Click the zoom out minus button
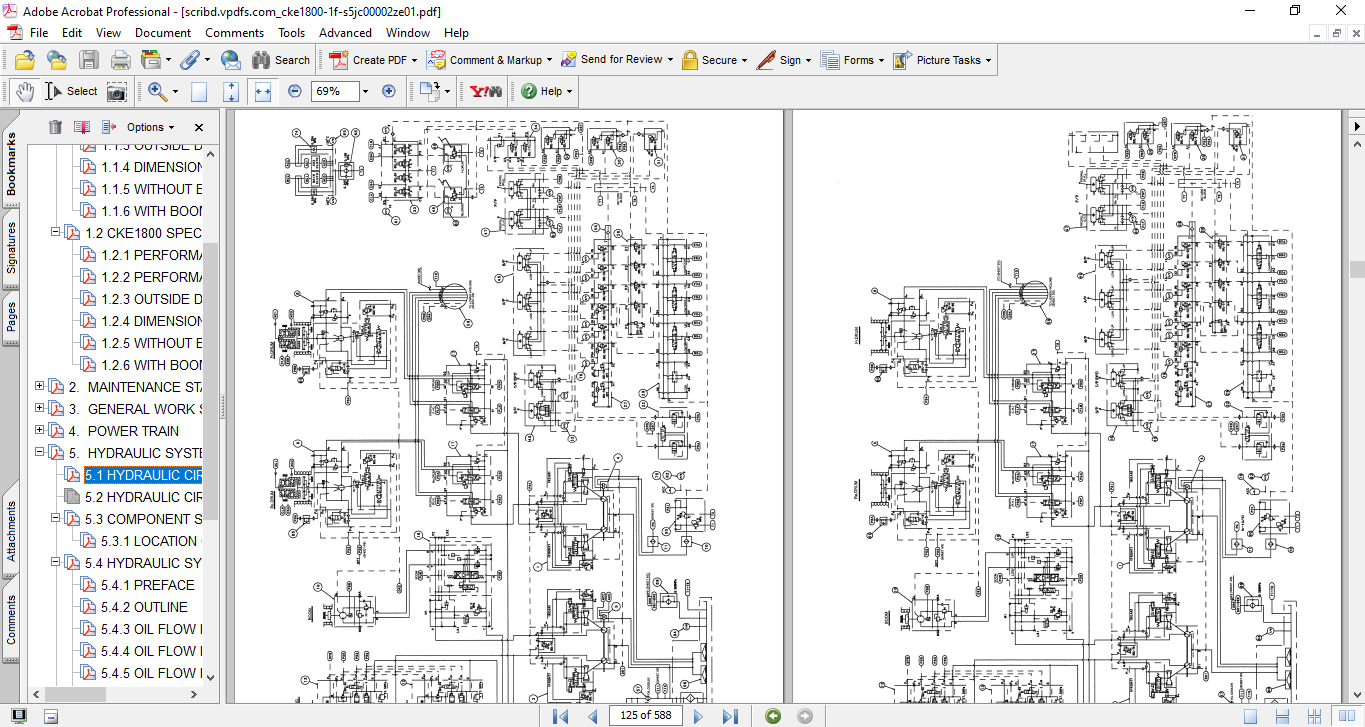 (294, 91)
